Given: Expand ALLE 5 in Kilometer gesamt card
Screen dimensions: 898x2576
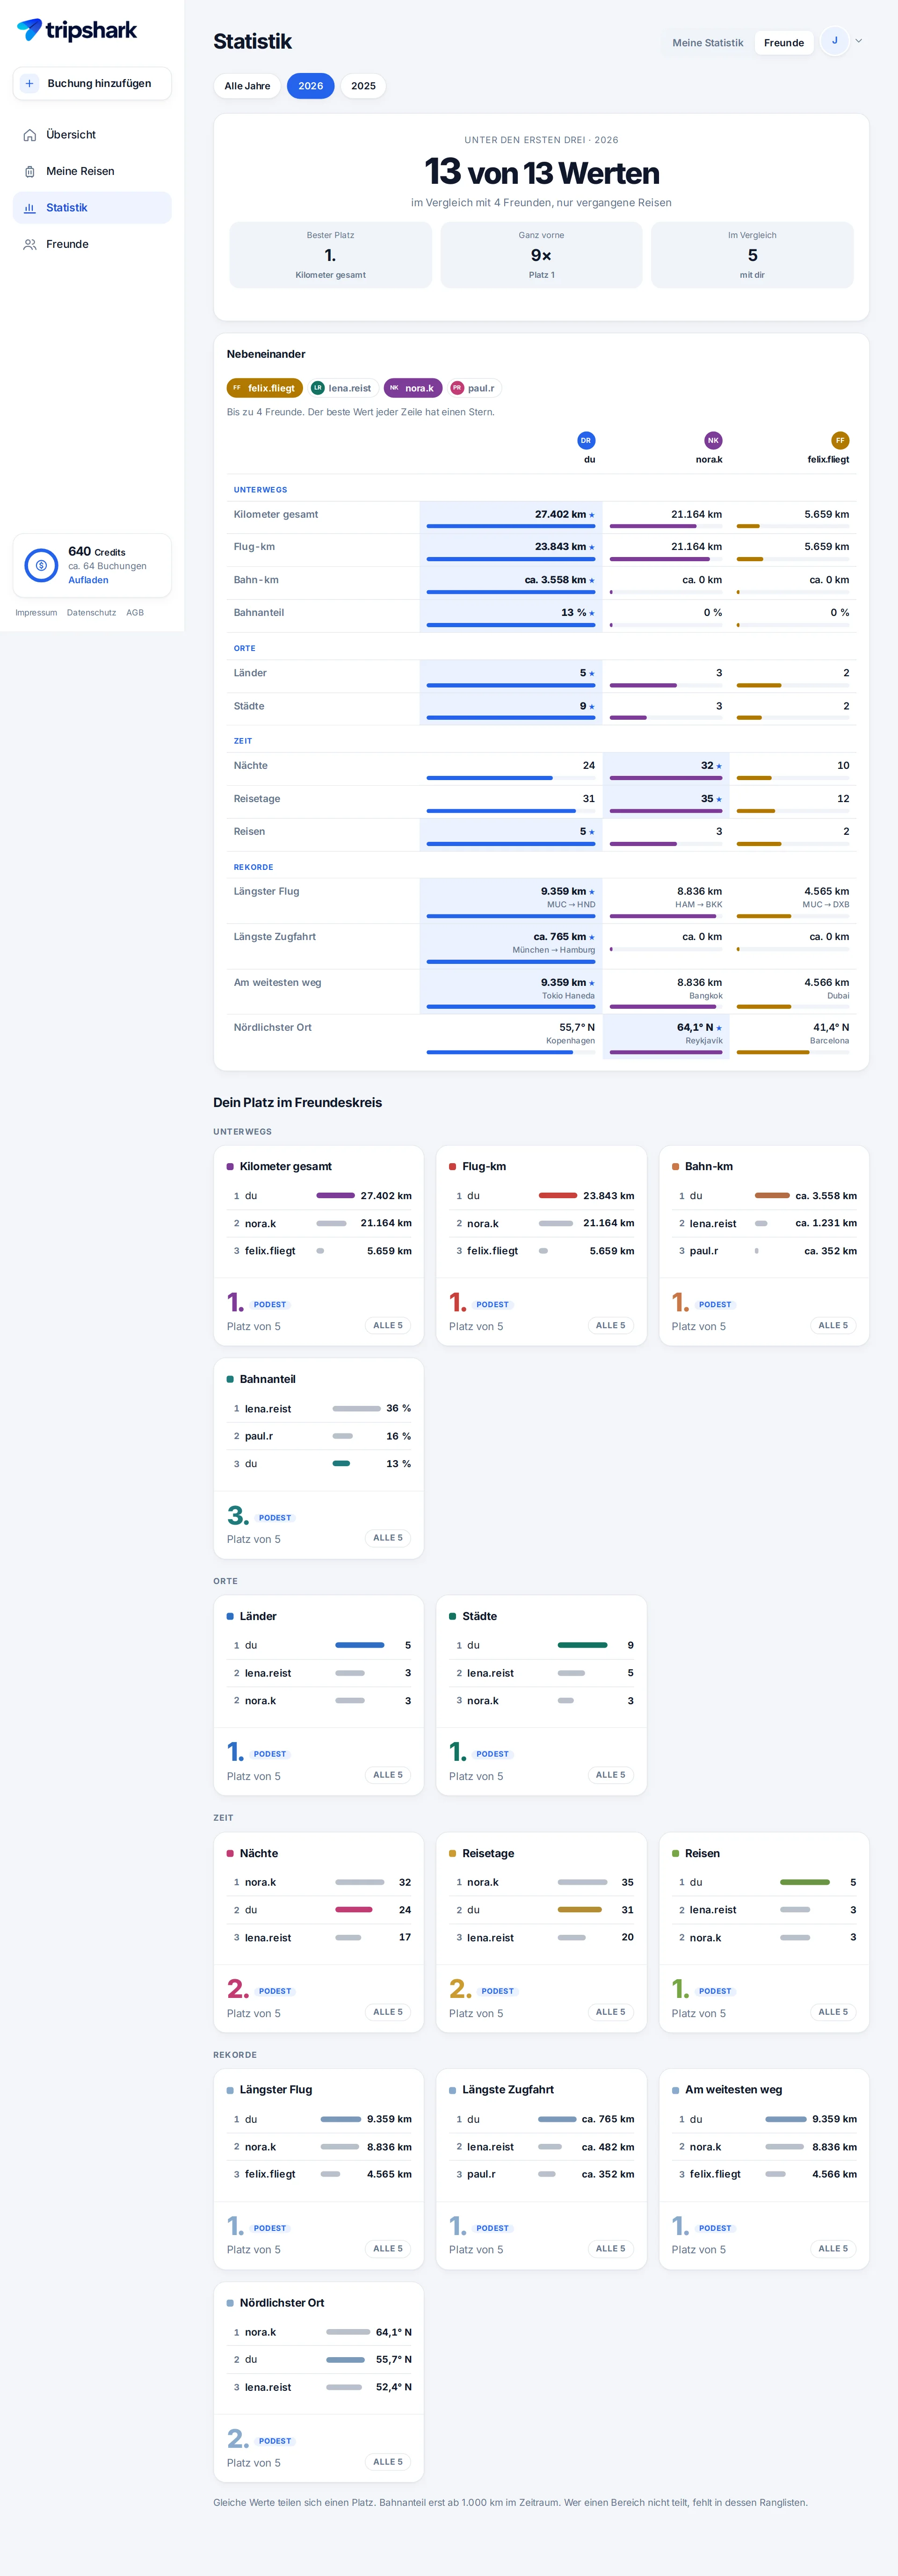Looking at the screenshot, I should point(388,1325).
